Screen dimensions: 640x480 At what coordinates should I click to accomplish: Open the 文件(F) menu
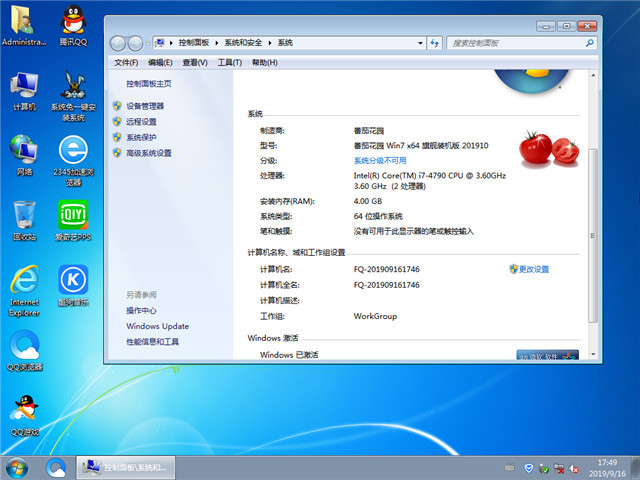(x=126, y=62)
